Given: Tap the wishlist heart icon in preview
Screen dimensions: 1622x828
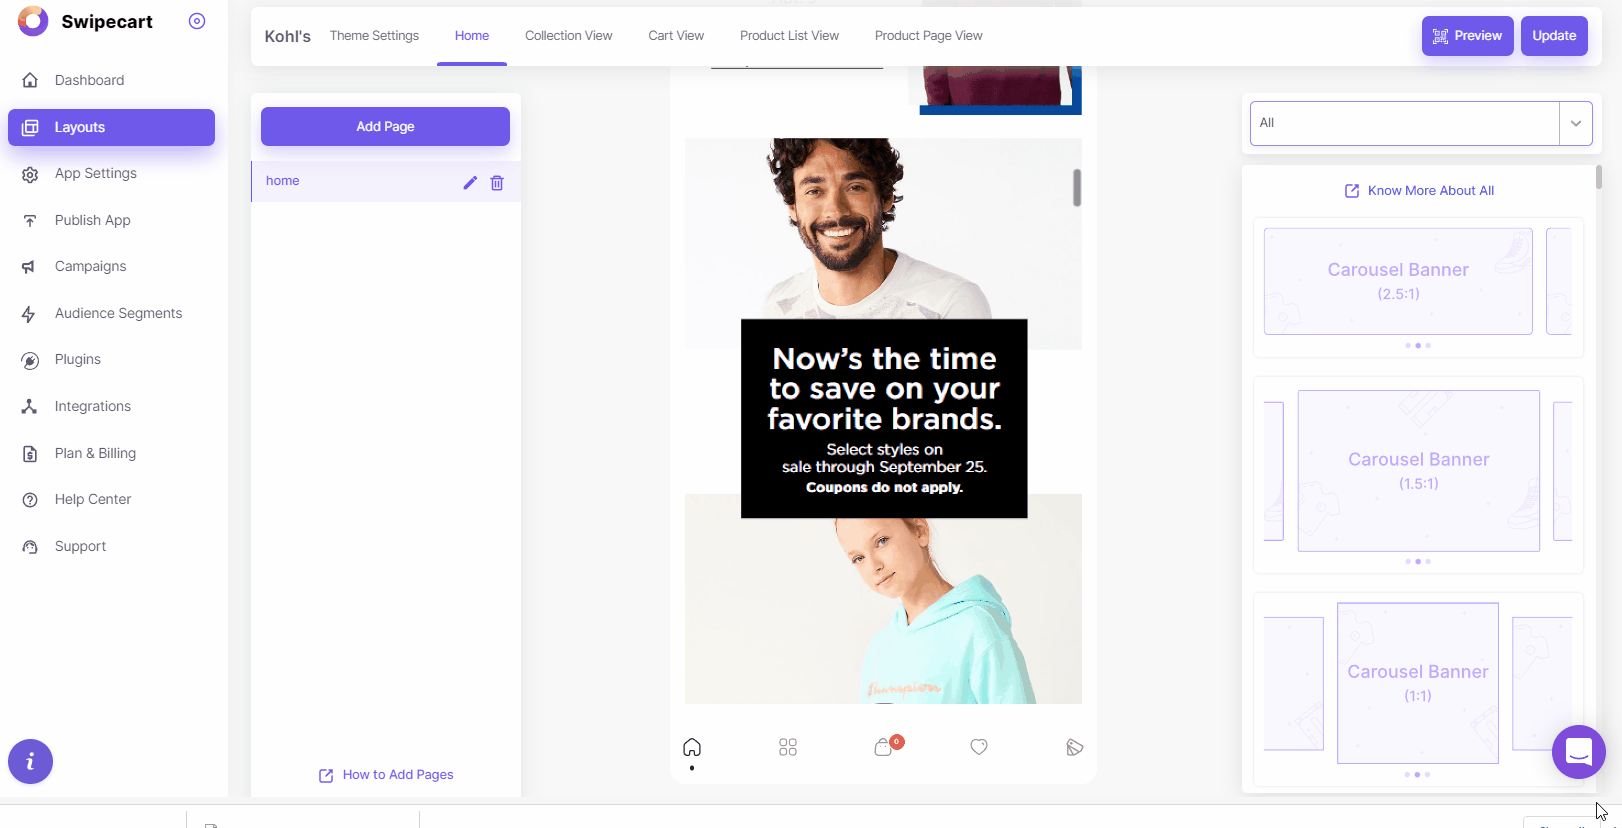Looking at the screenshot, I should pyautogui.click(x=979, y=747).
